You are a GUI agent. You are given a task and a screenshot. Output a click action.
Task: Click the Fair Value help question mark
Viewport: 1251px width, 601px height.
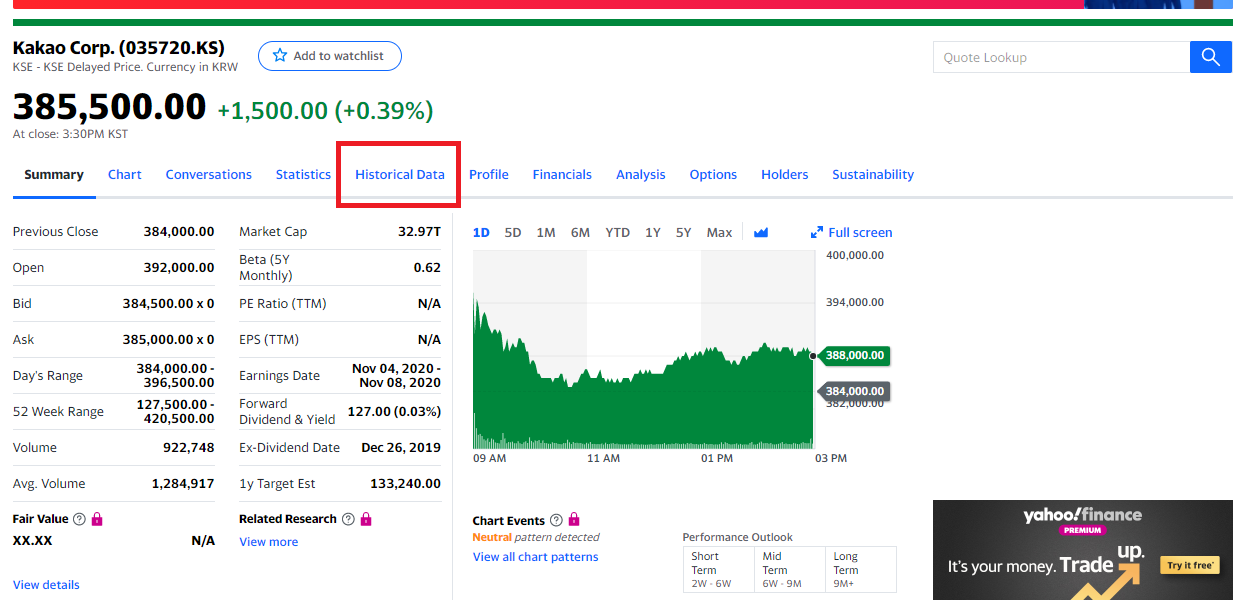click(79, 519)
